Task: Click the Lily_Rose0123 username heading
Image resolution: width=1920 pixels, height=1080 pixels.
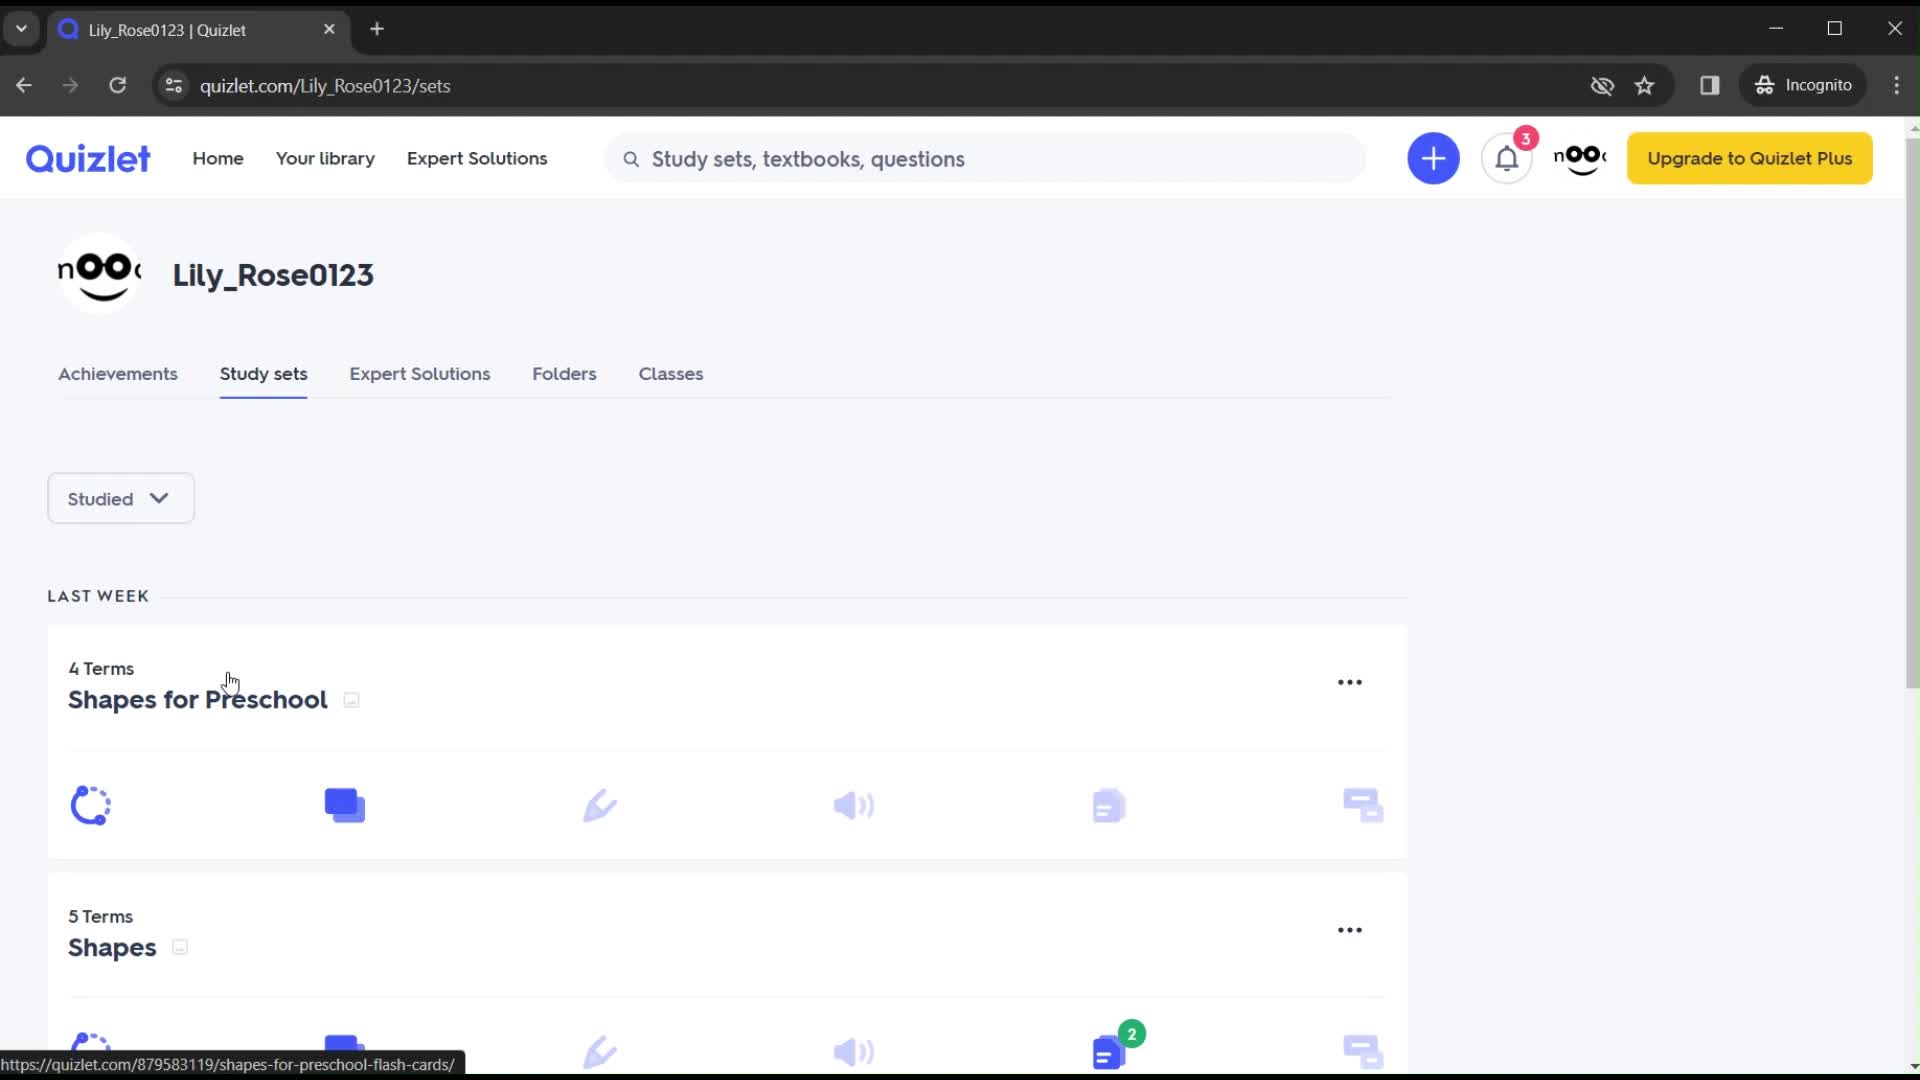Action: [273, 275]
